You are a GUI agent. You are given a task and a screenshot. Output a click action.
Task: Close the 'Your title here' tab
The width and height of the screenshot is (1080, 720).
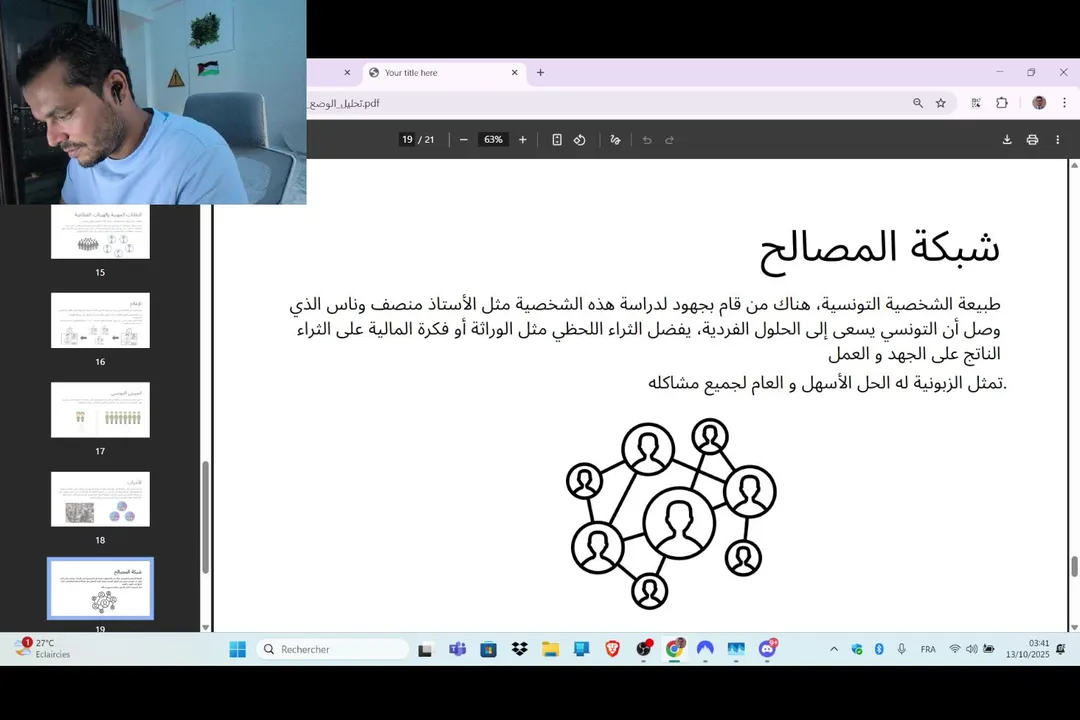point(514,72)
